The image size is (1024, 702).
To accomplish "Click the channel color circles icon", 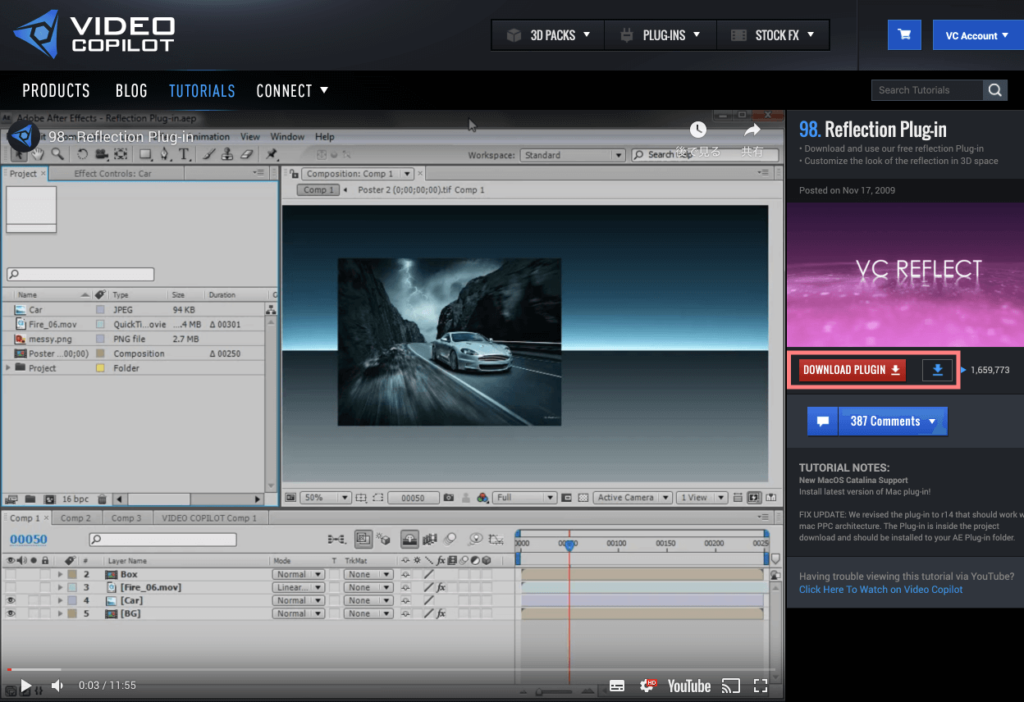I will point(483,498).
